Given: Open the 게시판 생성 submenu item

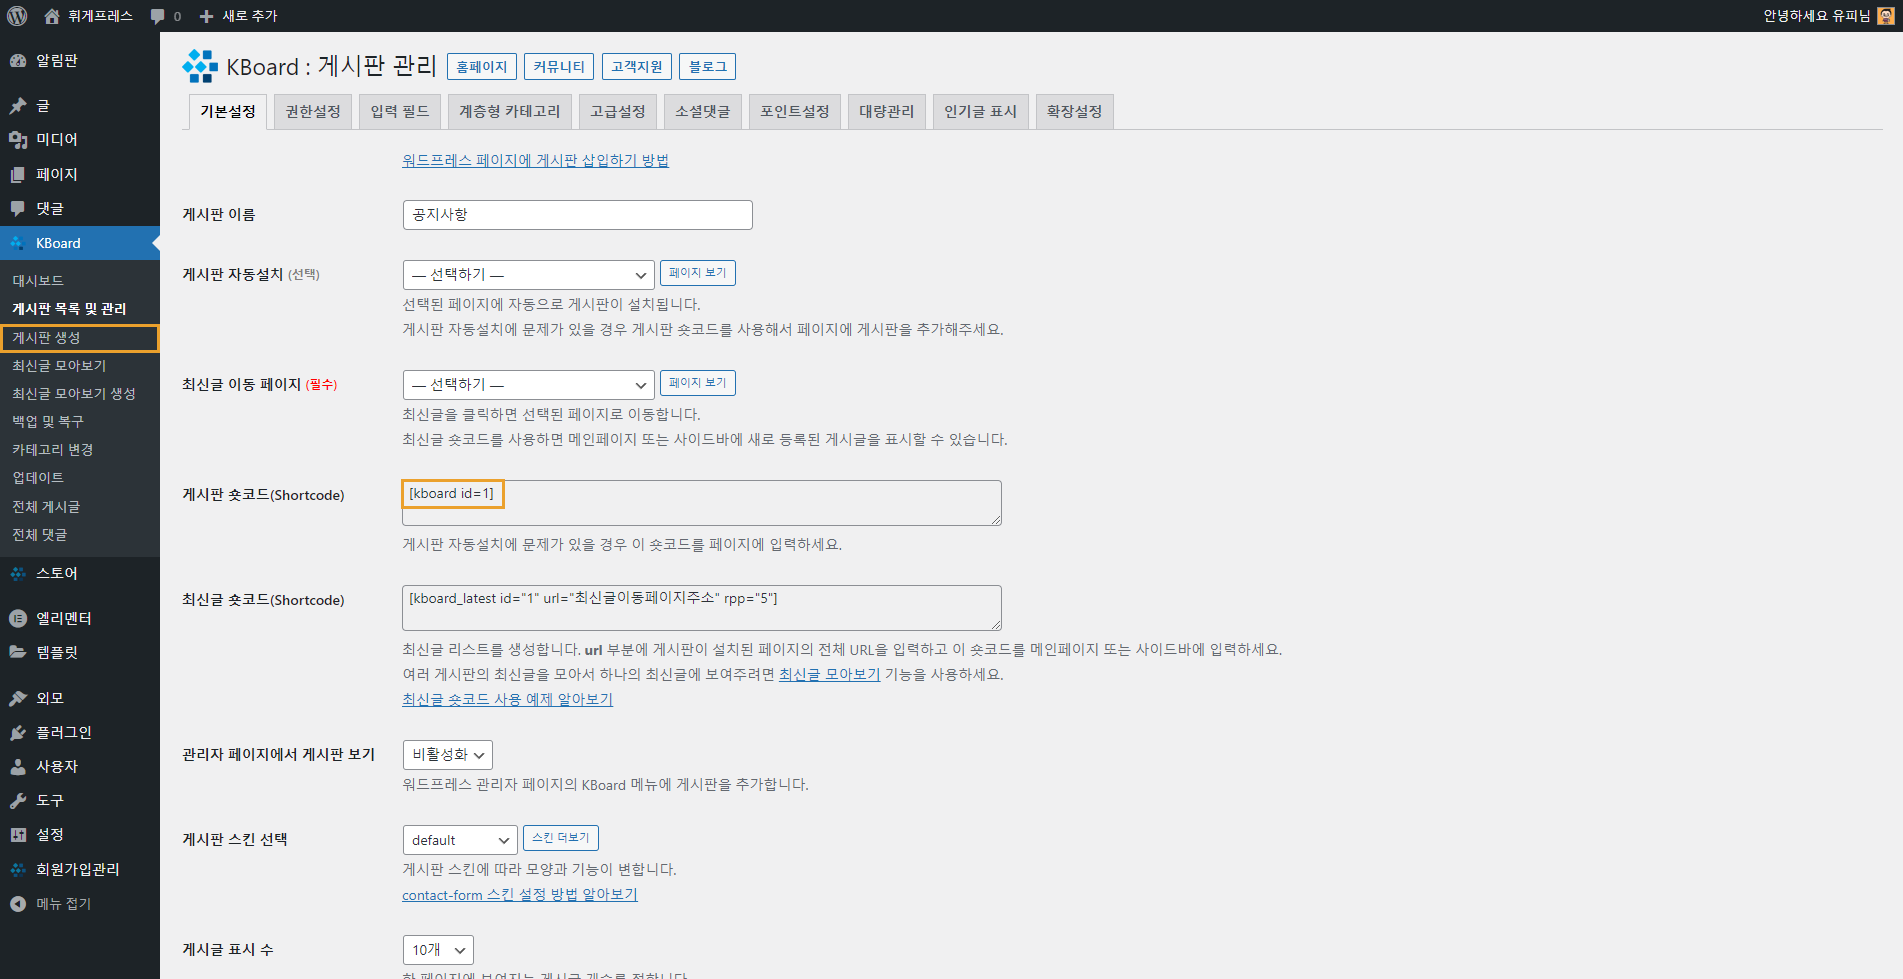Looking at the screenshot, I should (x=46, y=338).
